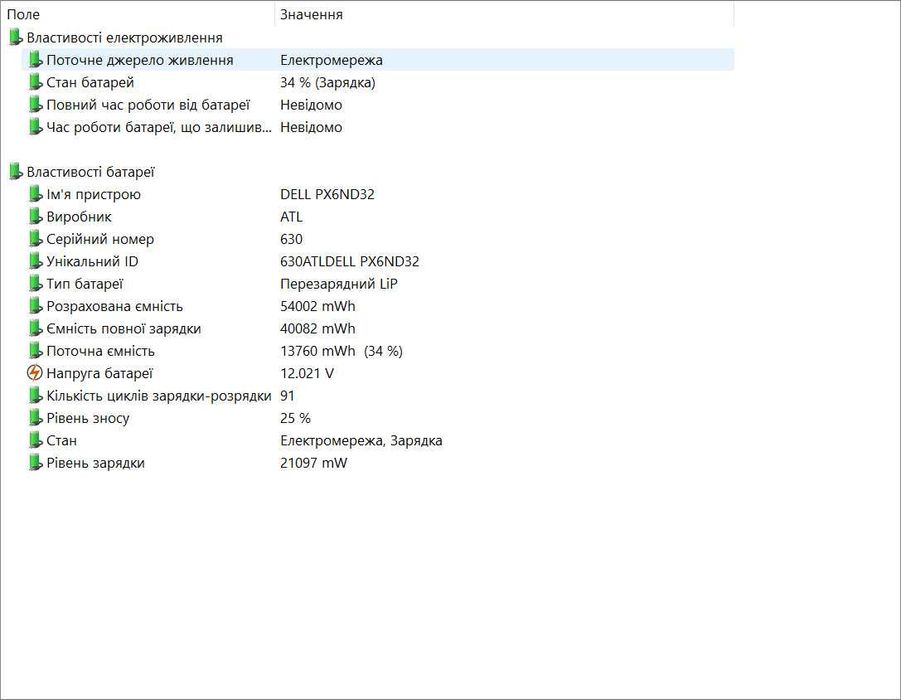
Task: Select the Властивості батареї group row
Action: click(90, 172)
